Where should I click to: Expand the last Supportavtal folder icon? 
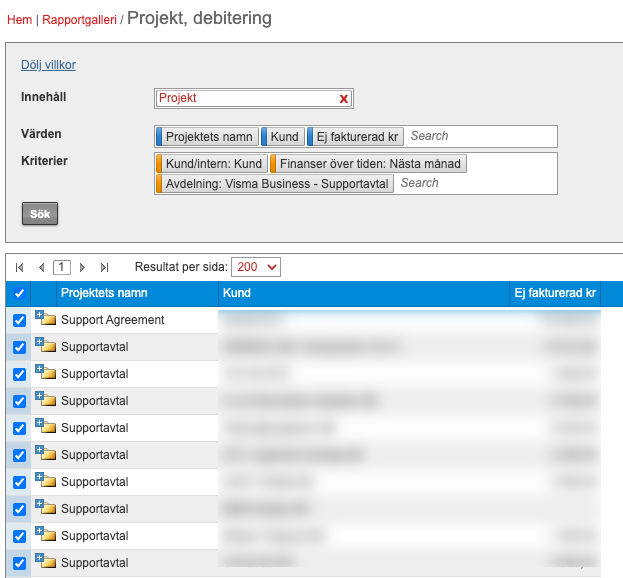pos(45,561)
